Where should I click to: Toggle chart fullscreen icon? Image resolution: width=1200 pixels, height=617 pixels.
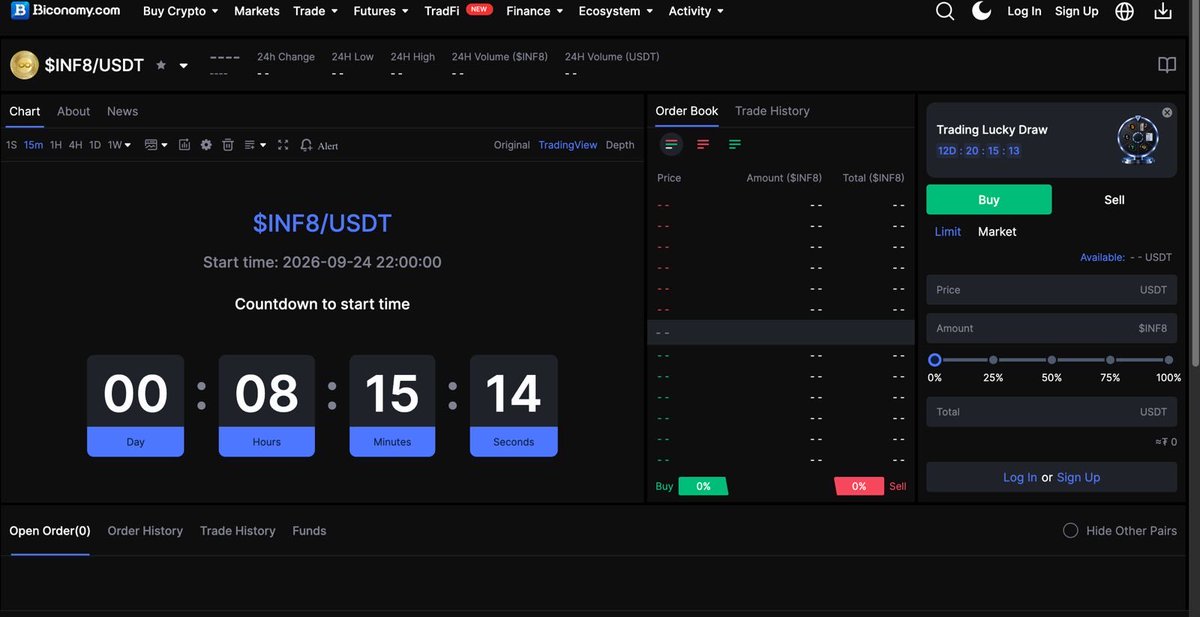[x=283, y=145]
